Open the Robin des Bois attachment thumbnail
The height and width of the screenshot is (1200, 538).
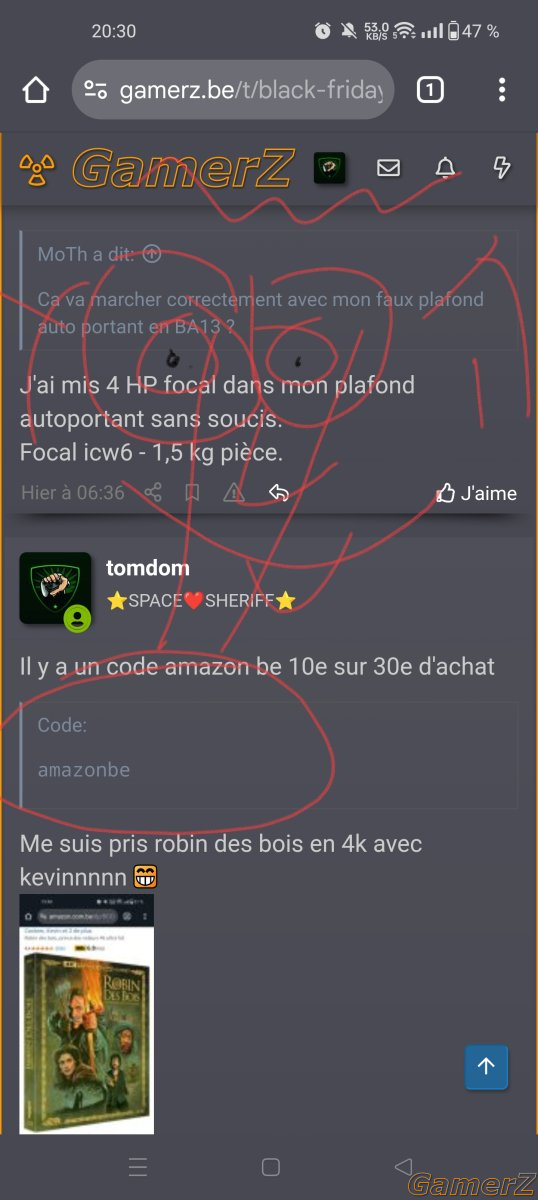[87, 1014]
